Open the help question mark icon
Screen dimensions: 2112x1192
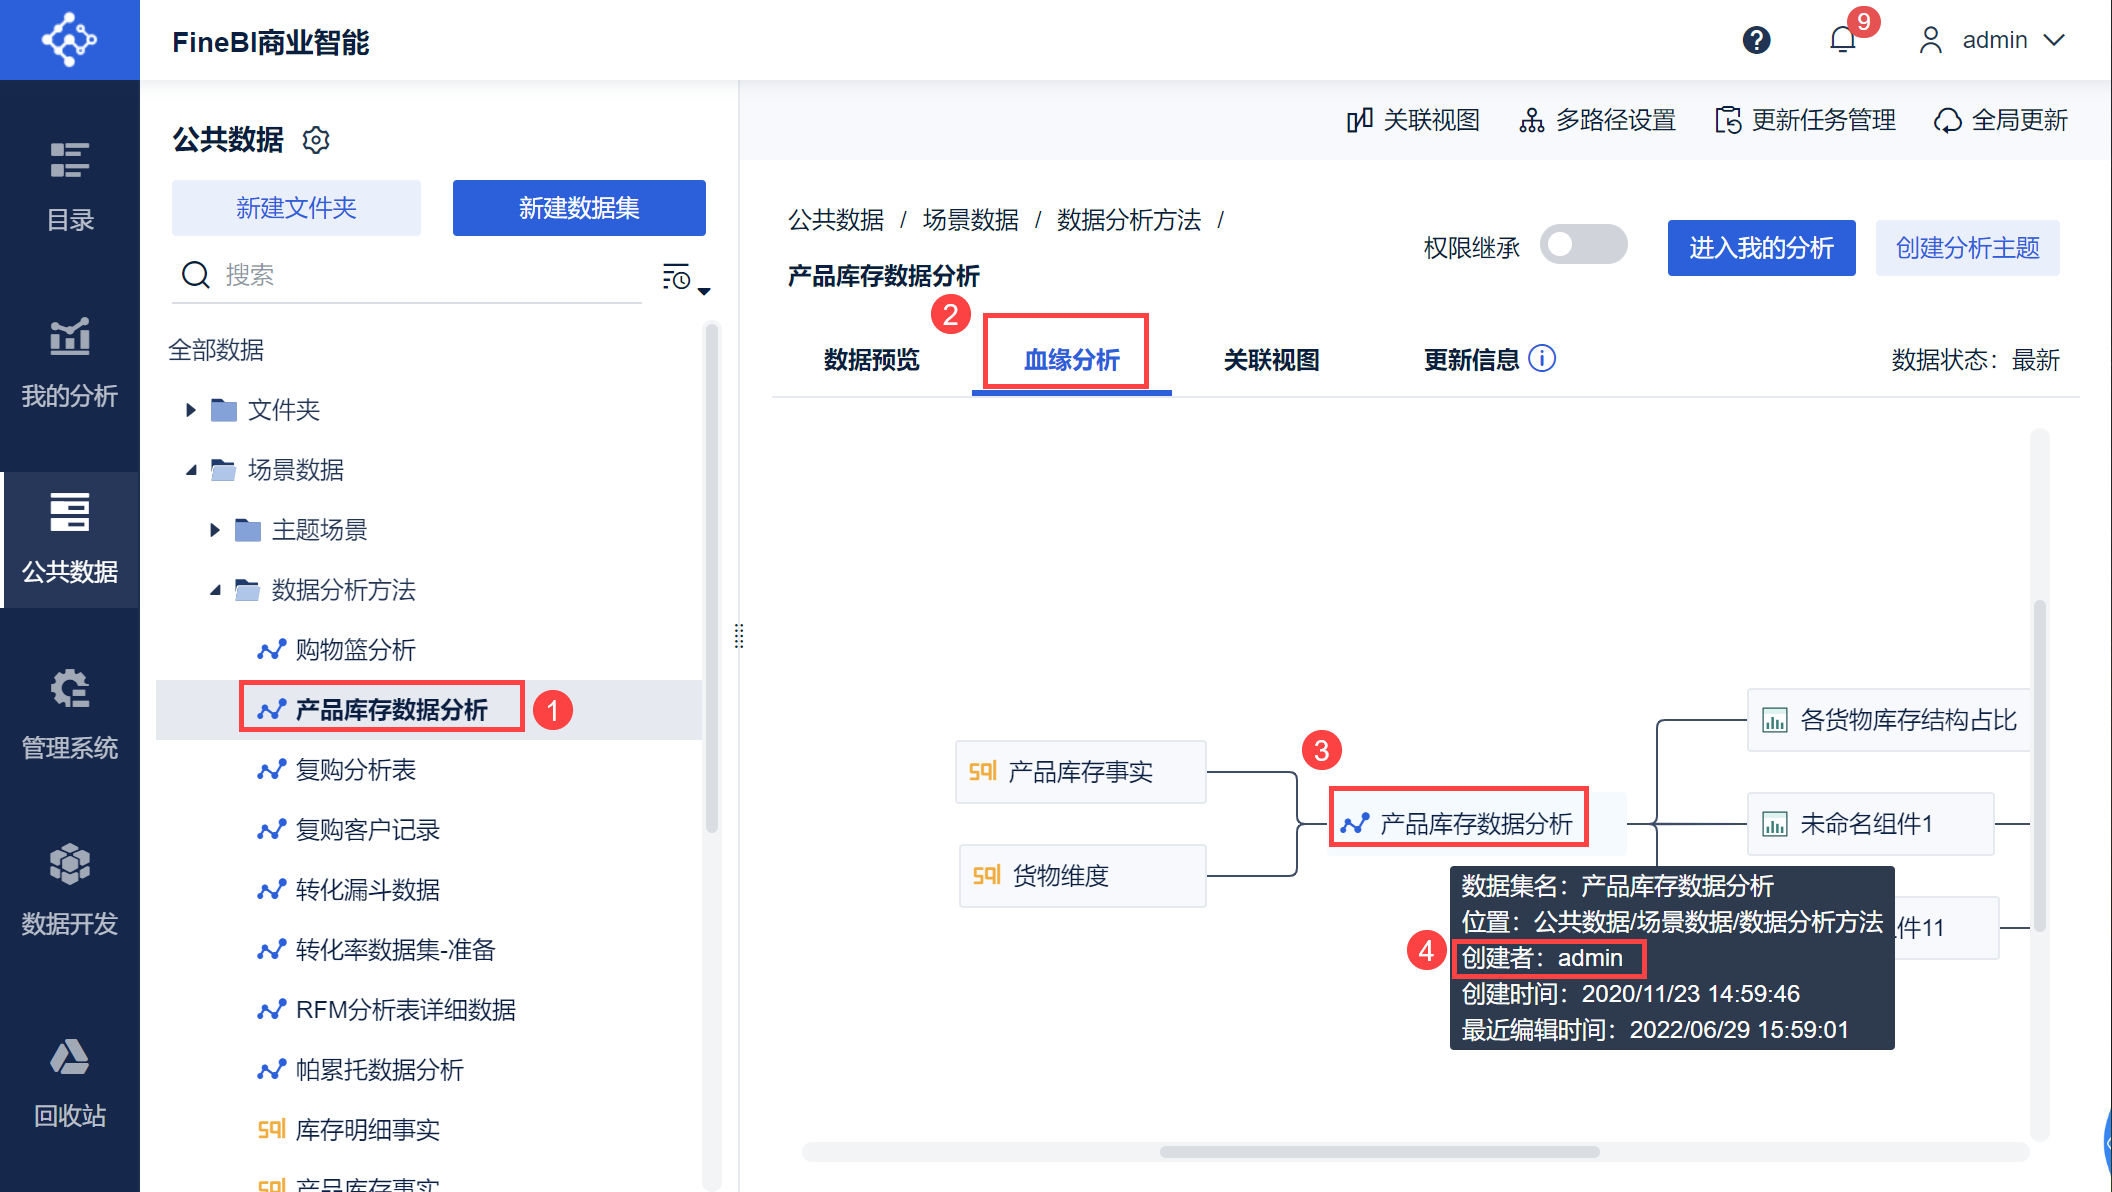tap(1756, 40)
